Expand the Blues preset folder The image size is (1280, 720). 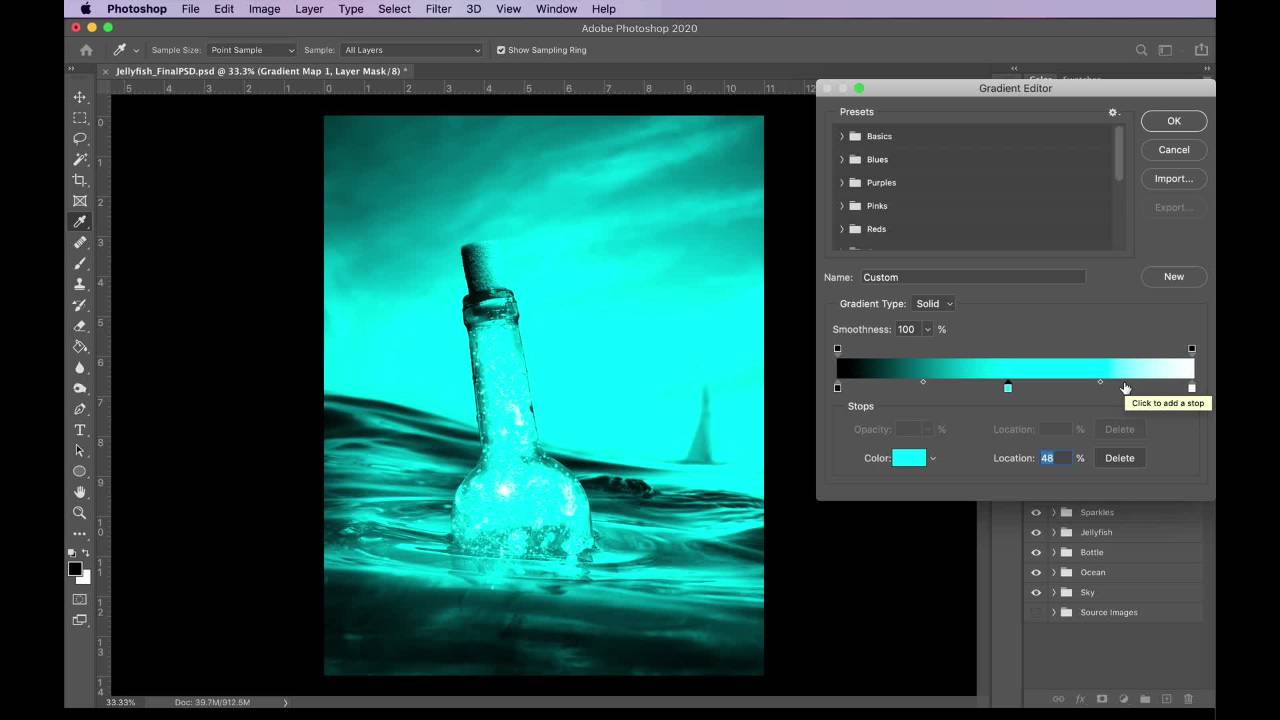[x=842, y=160]
